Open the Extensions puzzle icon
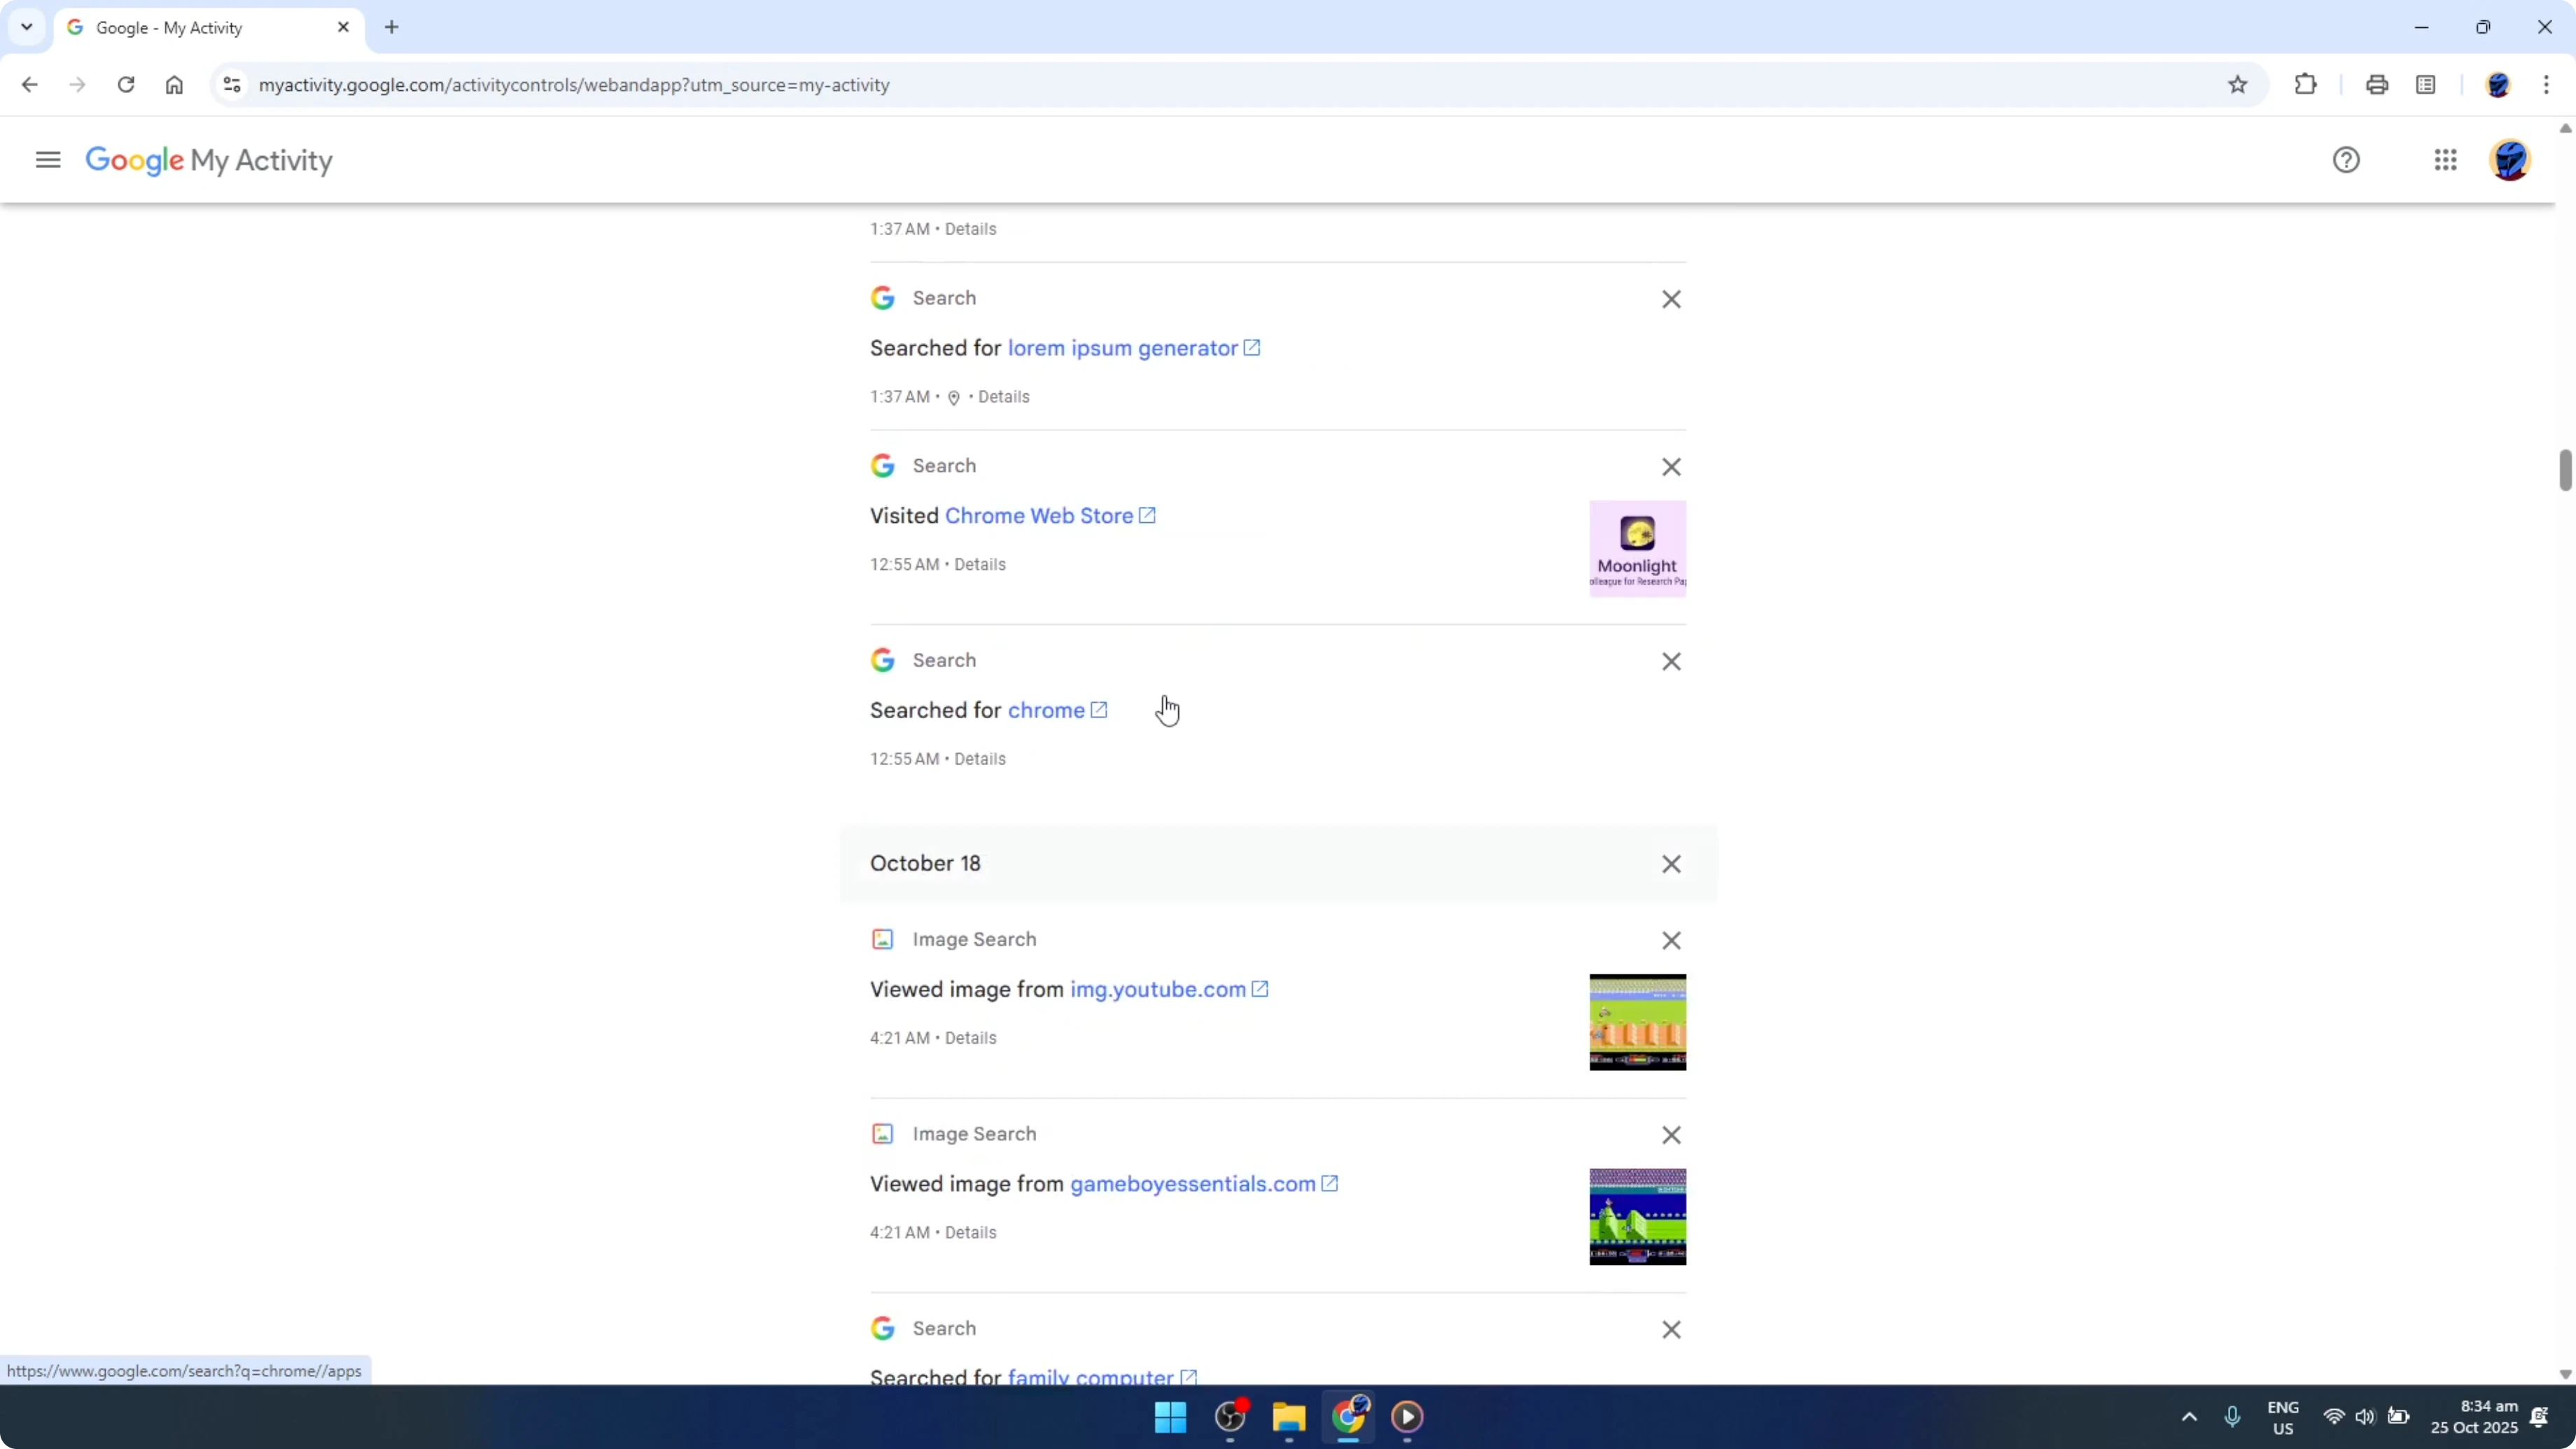The height and width of the screenshot is (1449, 2576). [2306, 85]
